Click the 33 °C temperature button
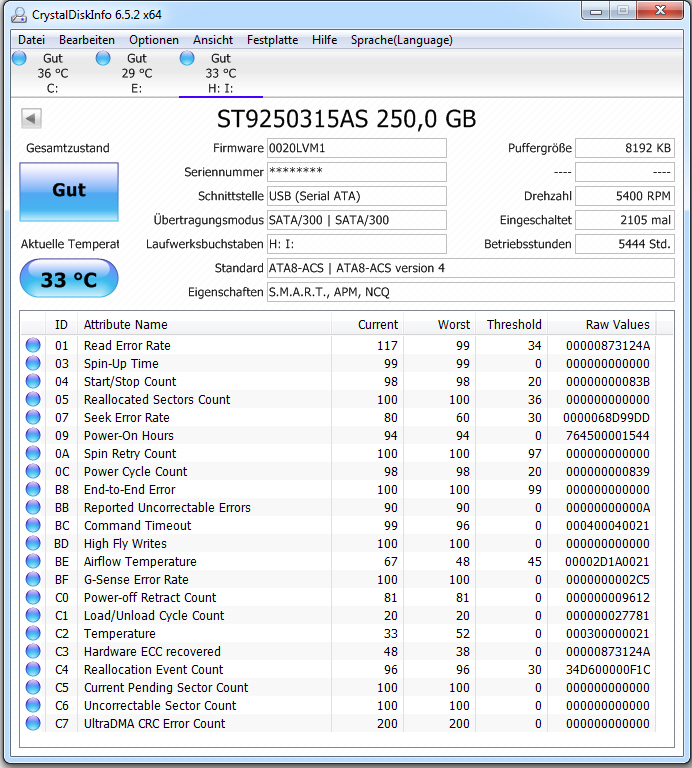The width and height of the screenshot is (692, 768). tap(69, 279)
